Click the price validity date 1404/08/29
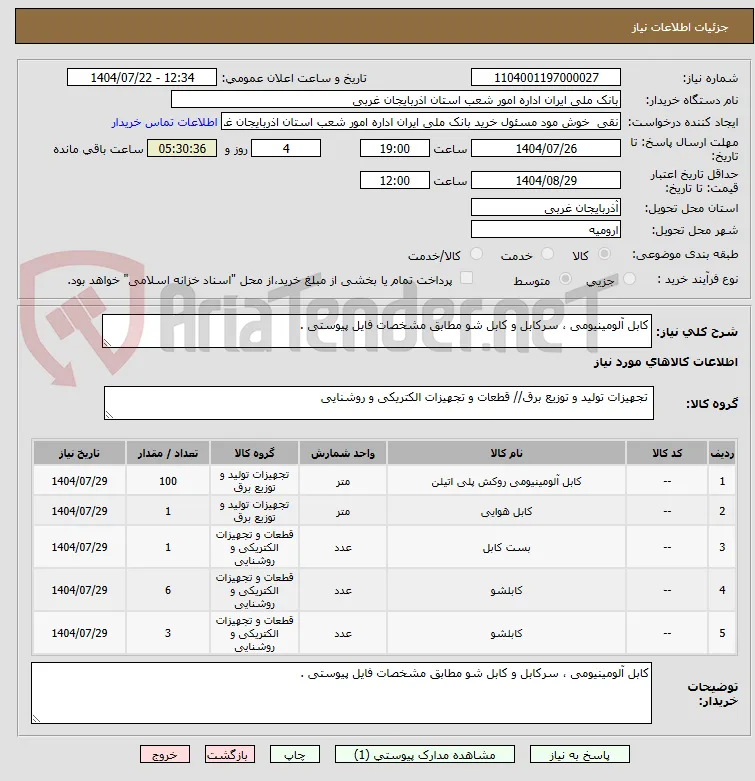The image size is (755, 781). point(546,180)
